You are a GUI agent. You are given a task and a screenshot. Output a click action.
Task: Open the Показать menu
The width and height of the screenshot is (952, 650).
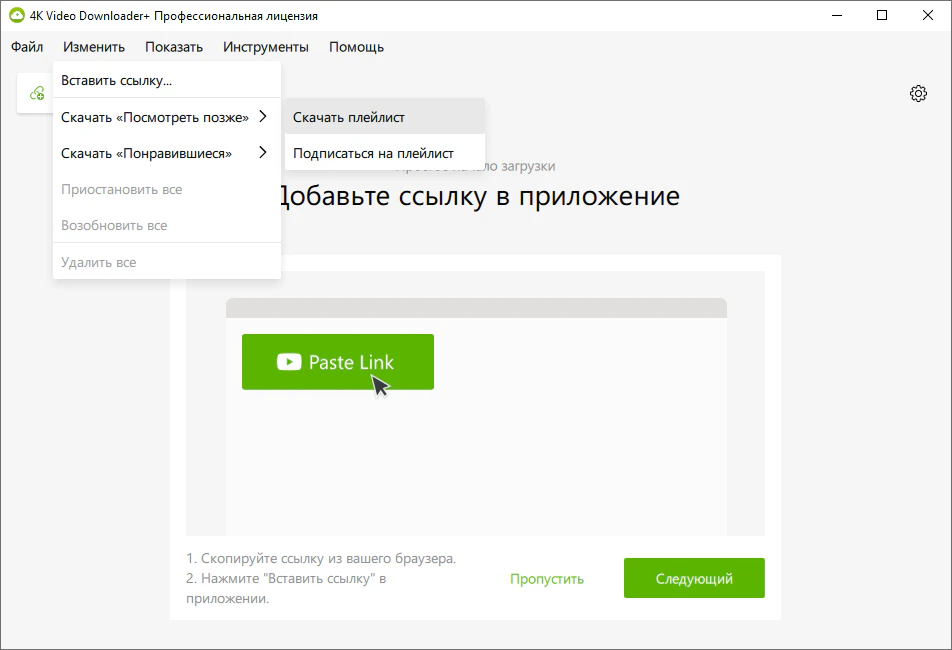174,47
